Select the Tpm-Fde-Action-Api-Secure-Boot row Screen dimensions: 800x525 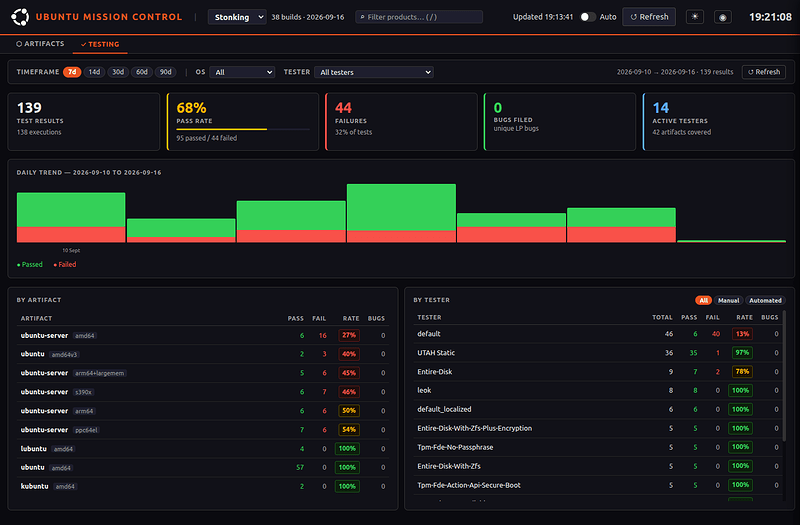[x=597, y=485]
